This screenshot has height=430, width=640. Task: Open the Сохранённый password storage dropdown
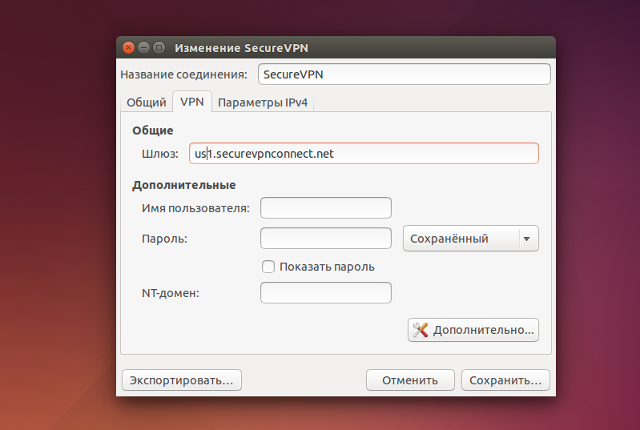(471, 238)
